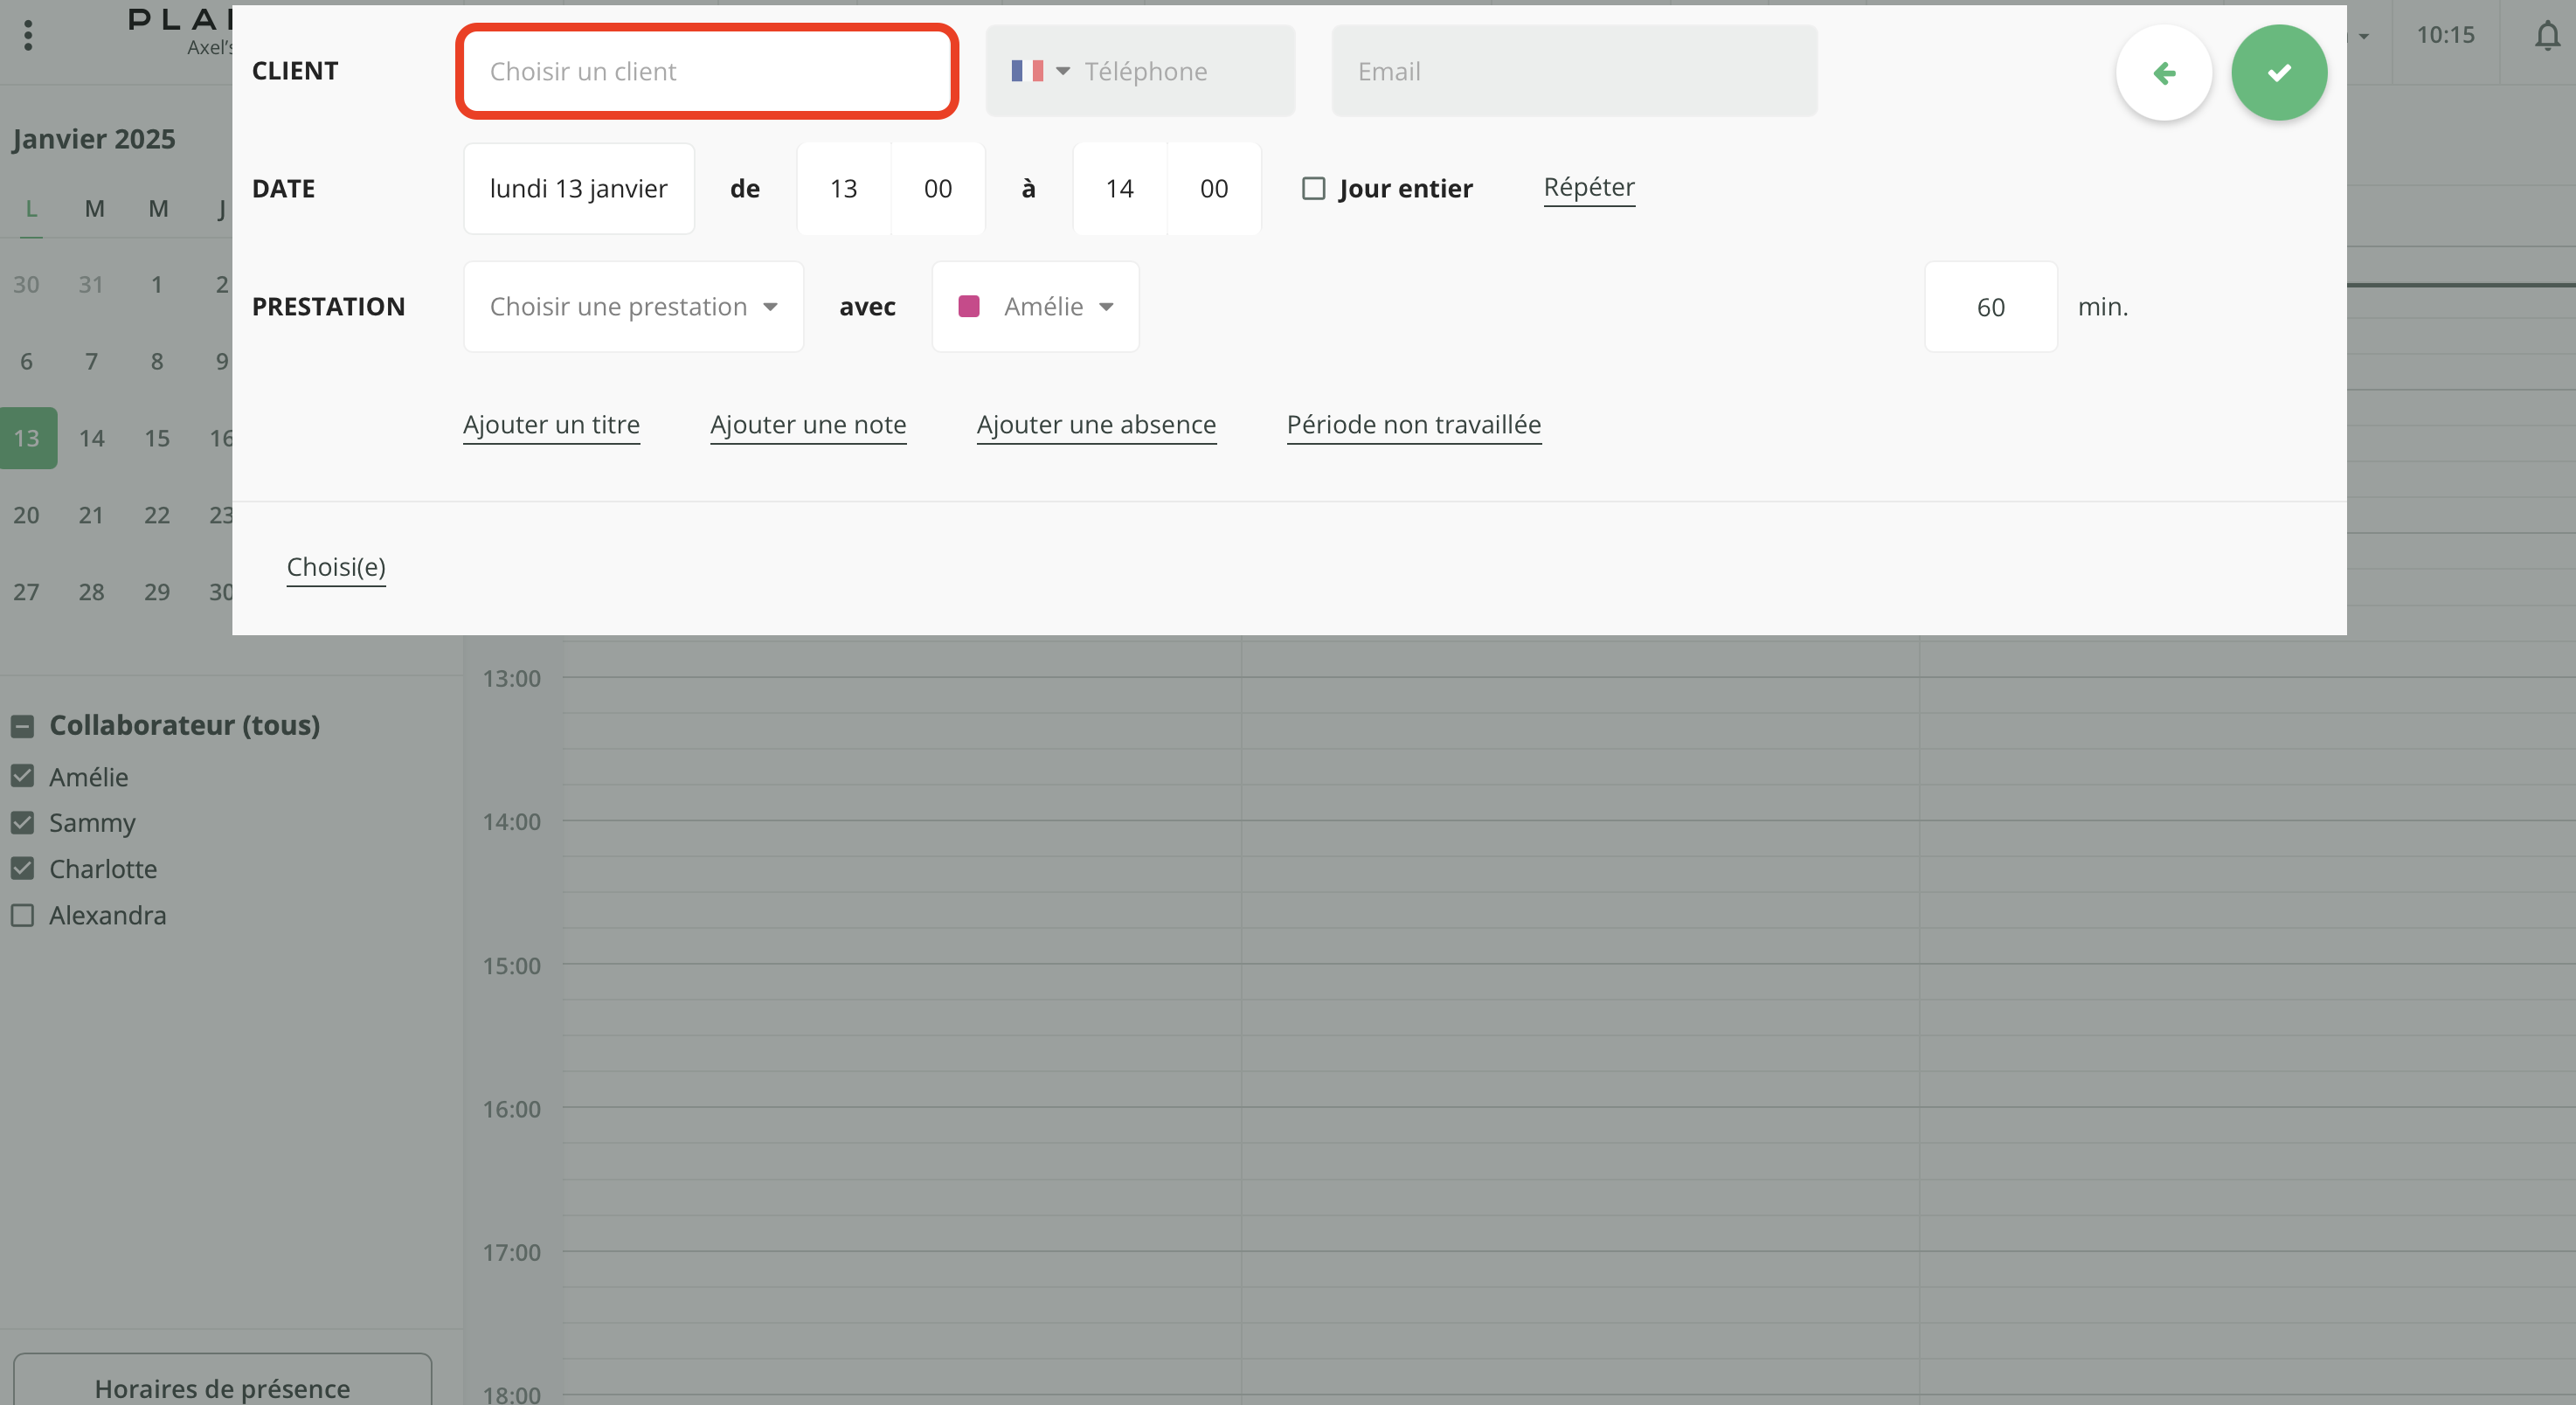Click the back arrow to return
The height and width of the screenshot is (1405, 2576).
click(2164, 71)
